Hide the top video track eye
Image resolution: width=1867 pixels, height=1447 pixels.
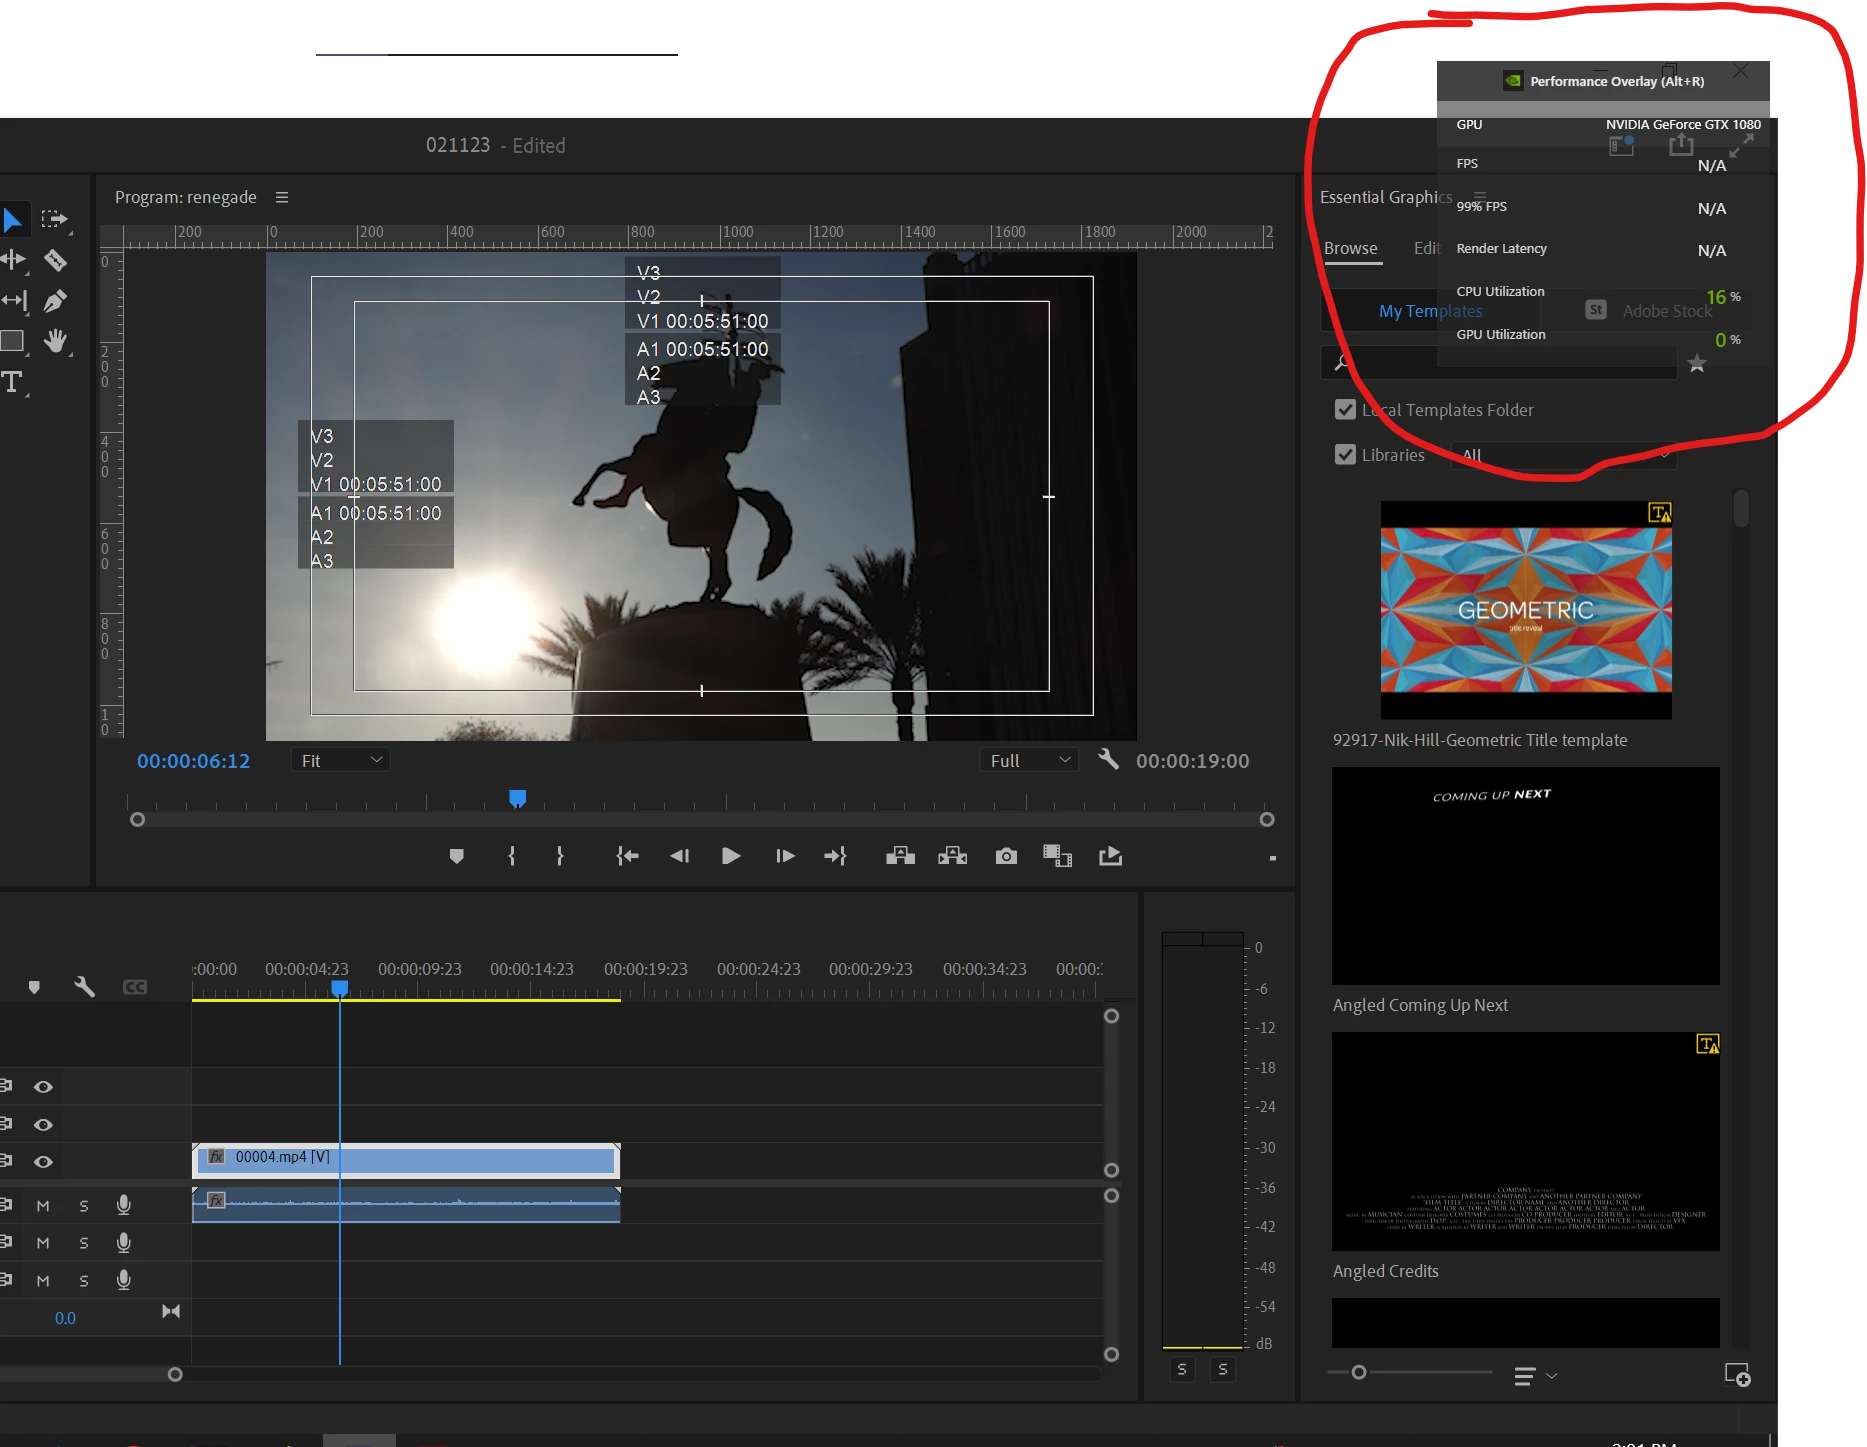click(43, 1087)
